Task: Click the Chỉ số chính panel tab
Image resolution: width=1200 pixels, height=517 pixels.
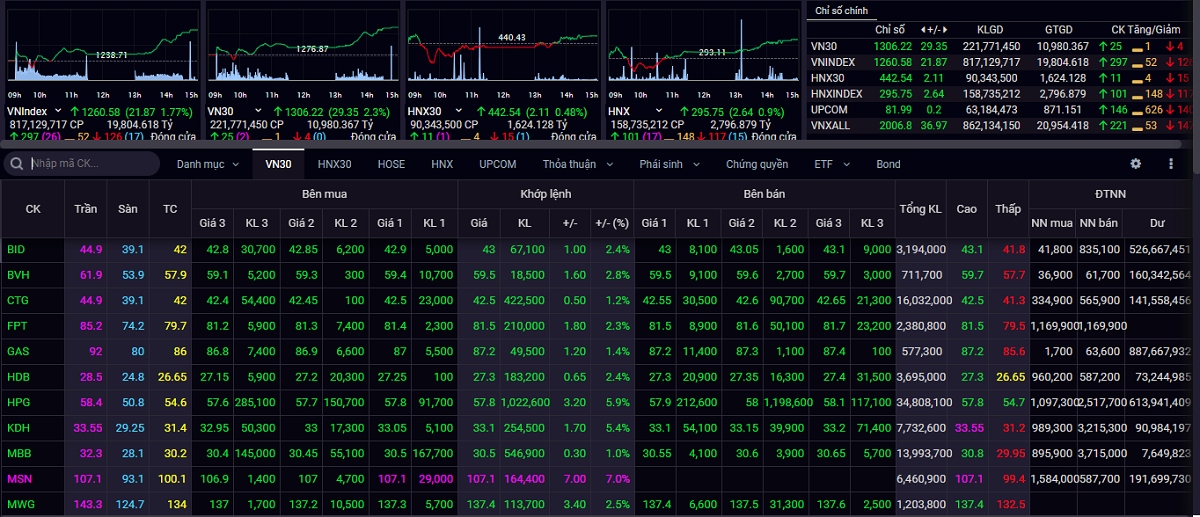Action: coord(841,11)
